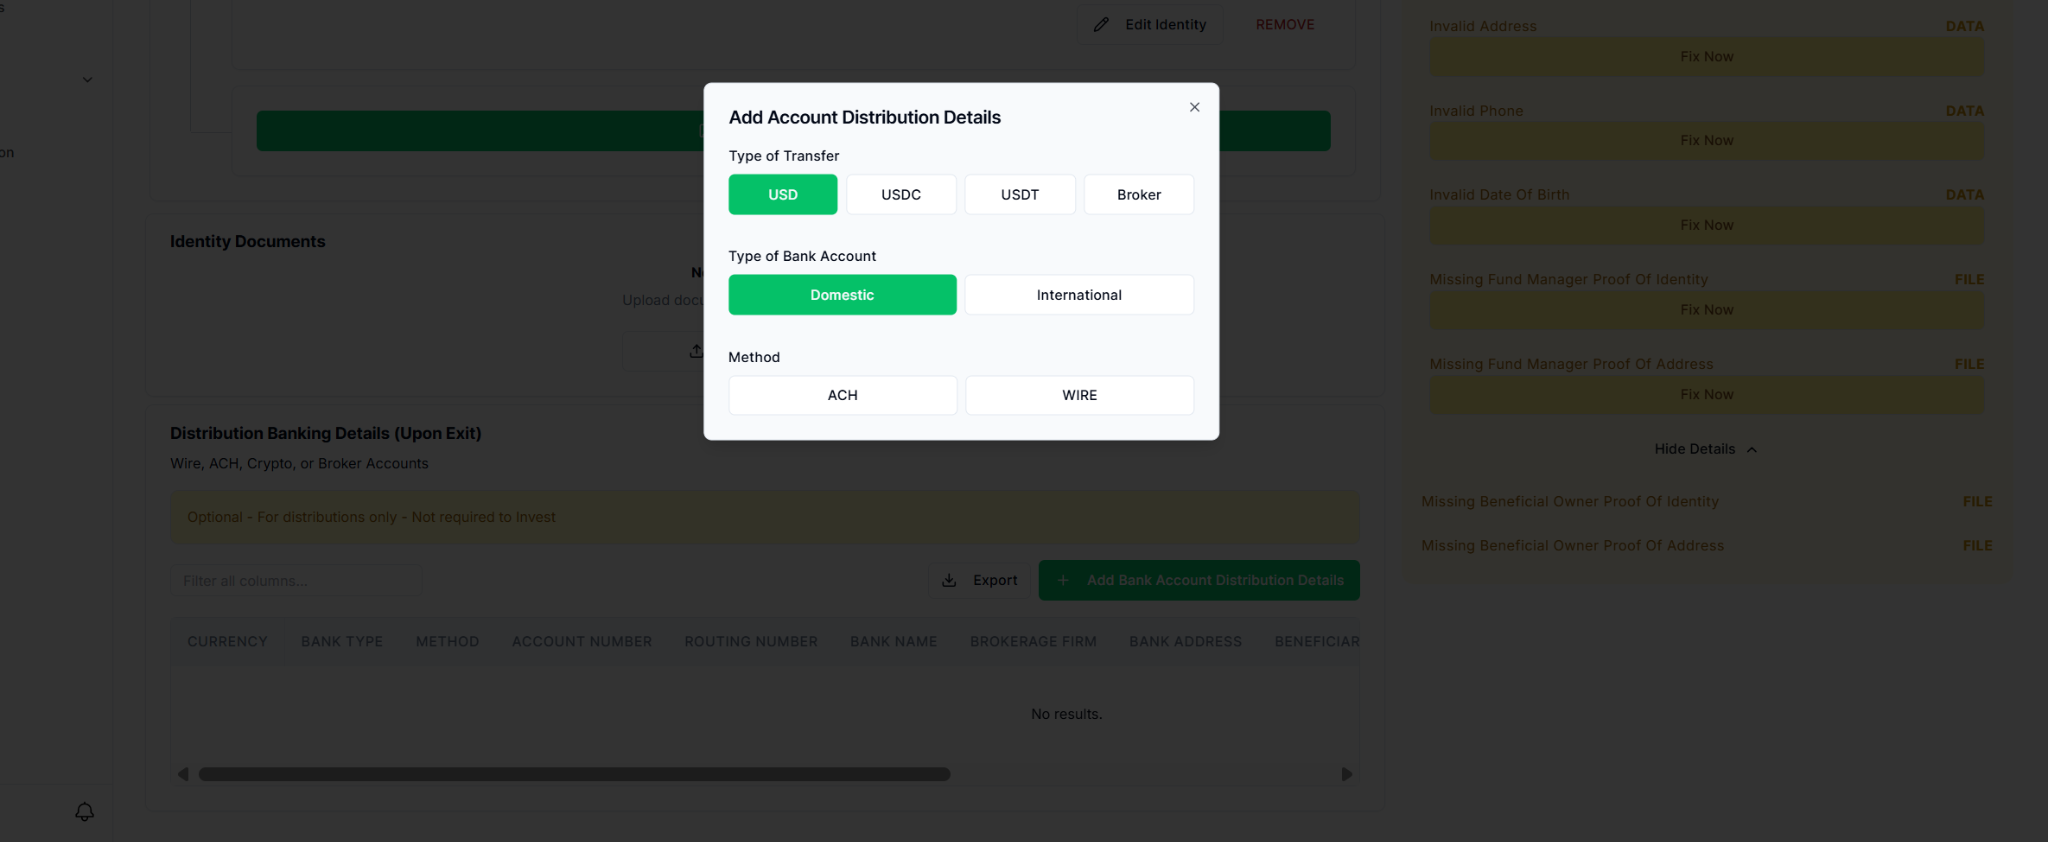
Task: Click Fix Now for Invalid Address
Action: [x=1706, y=57]
